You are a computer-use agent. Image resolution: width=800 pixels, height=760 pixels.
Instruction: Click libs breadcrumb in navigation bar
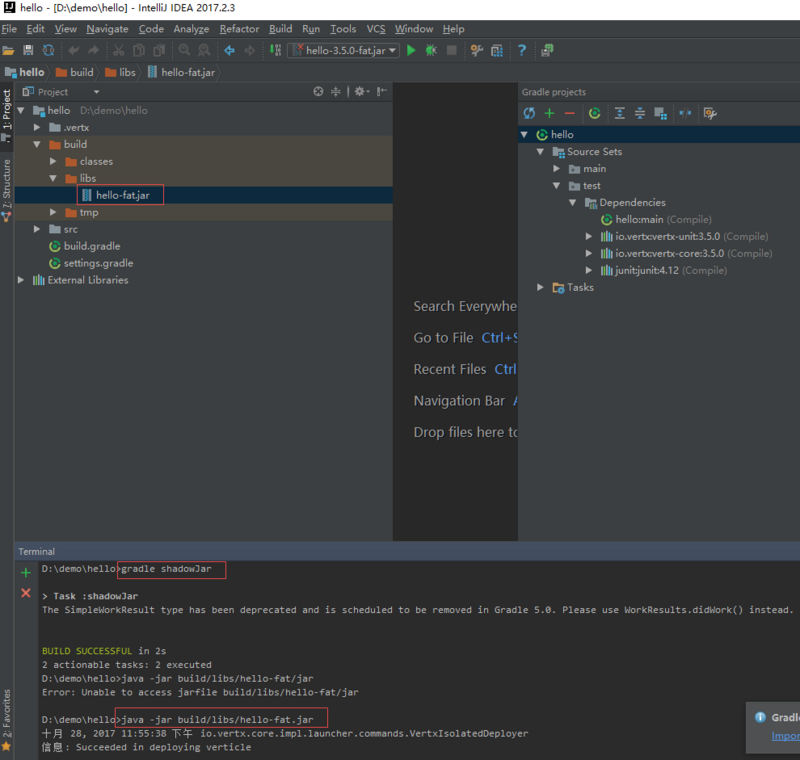pyautogui.click(x=121, y=72)
